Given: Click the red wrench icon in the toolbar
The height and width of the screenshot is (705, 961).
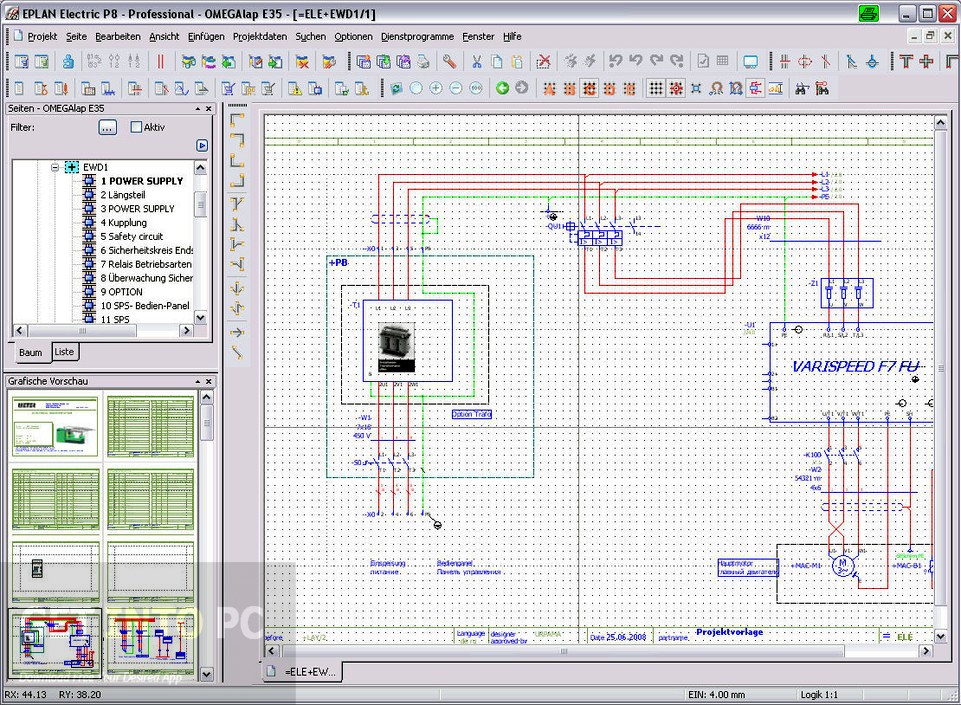Looking at the screenshot, I should (449, 61).
